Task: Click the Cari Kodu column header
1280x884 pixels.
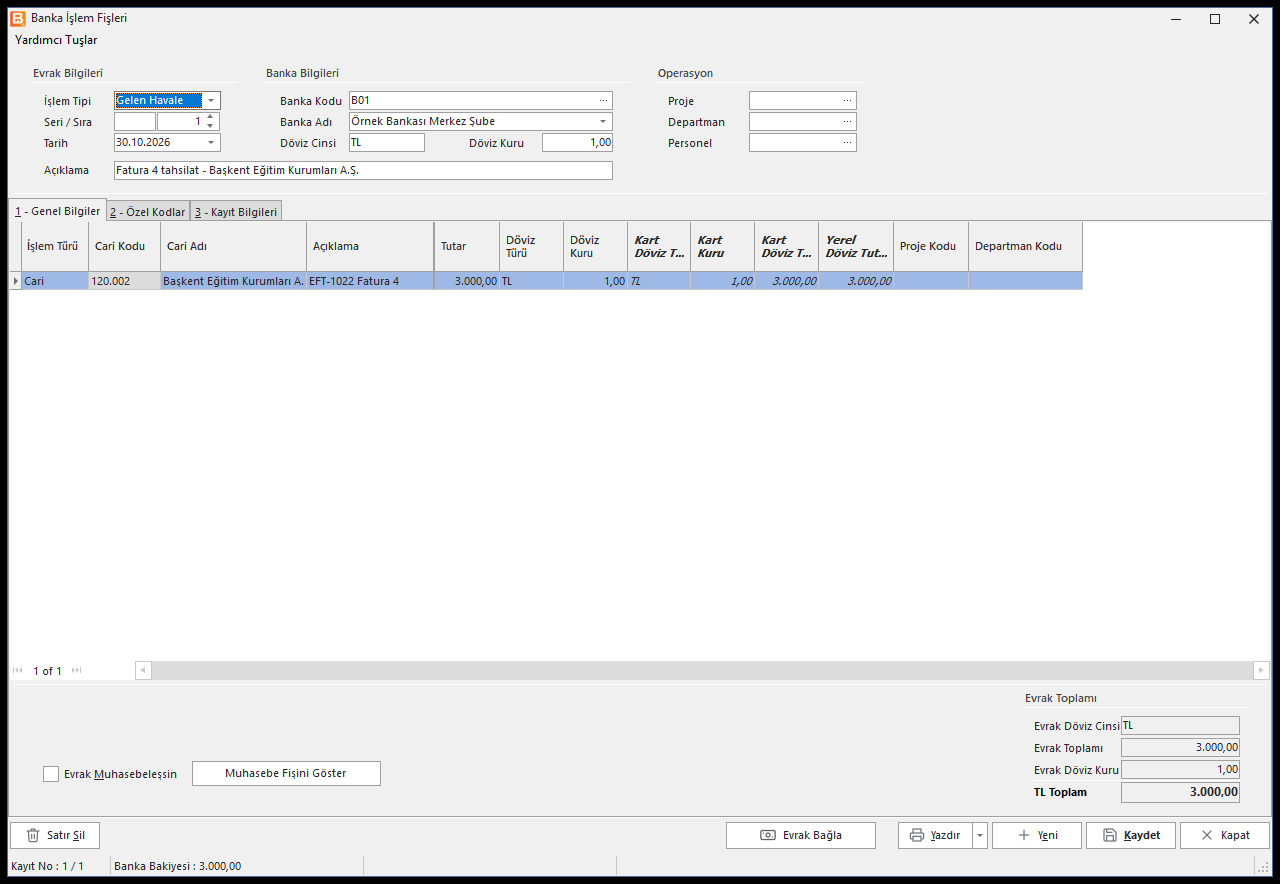Action: 124,246
